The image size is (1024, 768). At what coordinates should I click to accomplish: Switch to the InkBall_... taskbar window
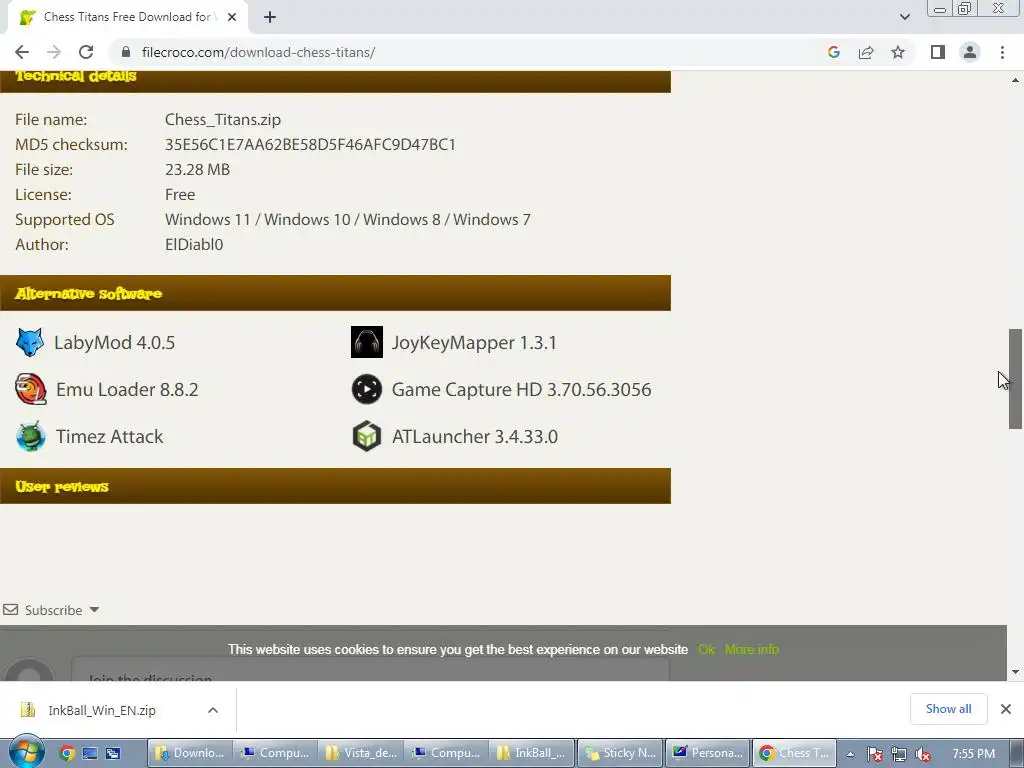click(532, 753)
